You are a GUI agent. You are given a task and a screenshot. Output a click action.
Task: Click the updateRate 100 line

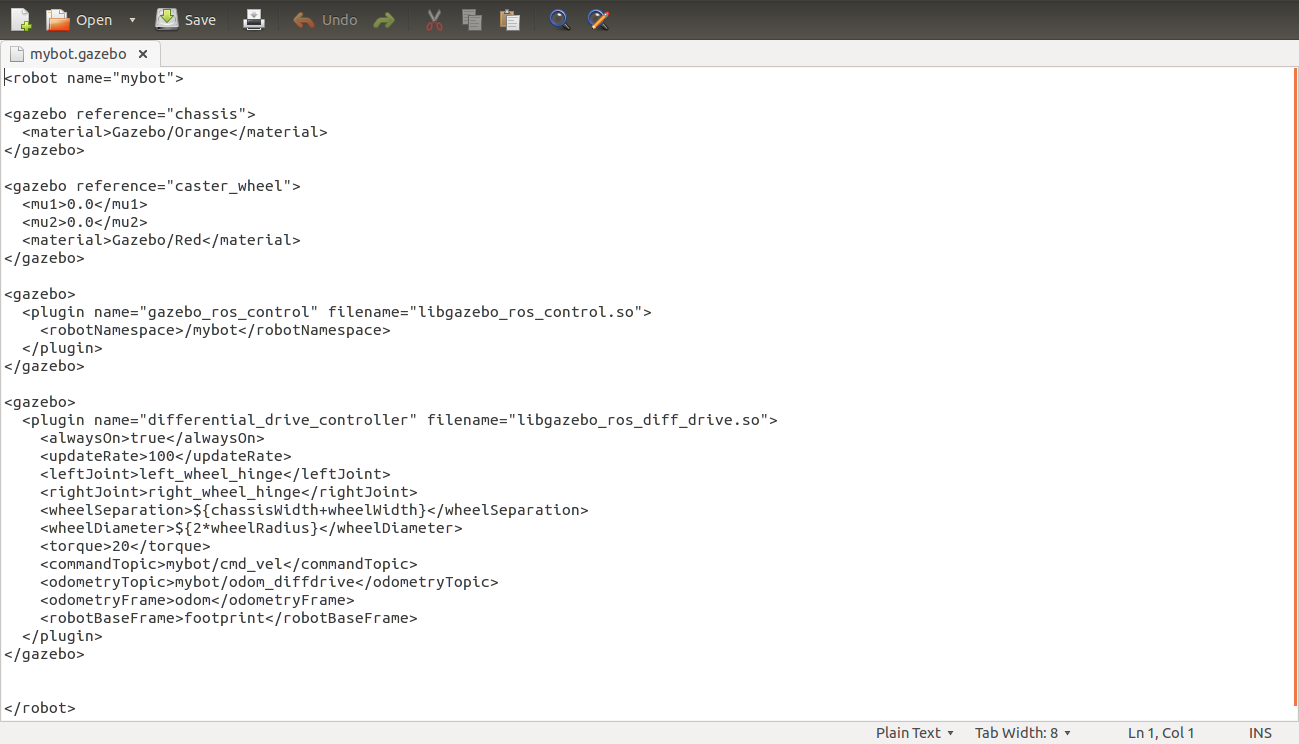[166, 456]
